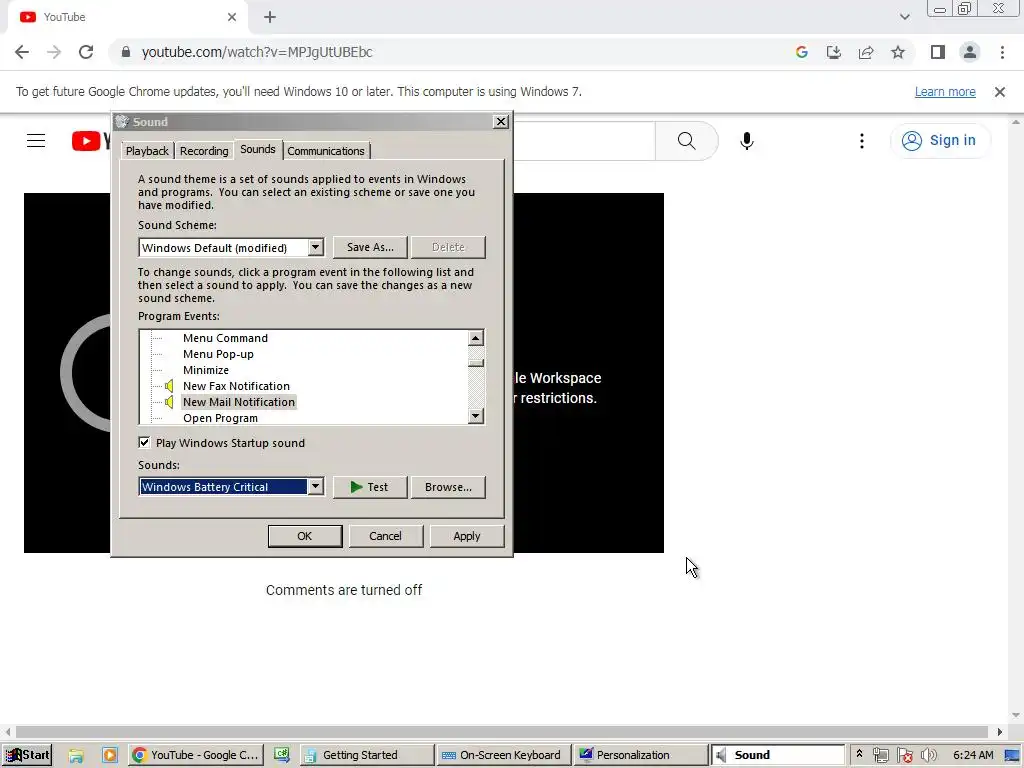Viewport: 1024px width, 768px height.
Task: Confirm Sound dialog with OK
Action: [x=305, y=536]
